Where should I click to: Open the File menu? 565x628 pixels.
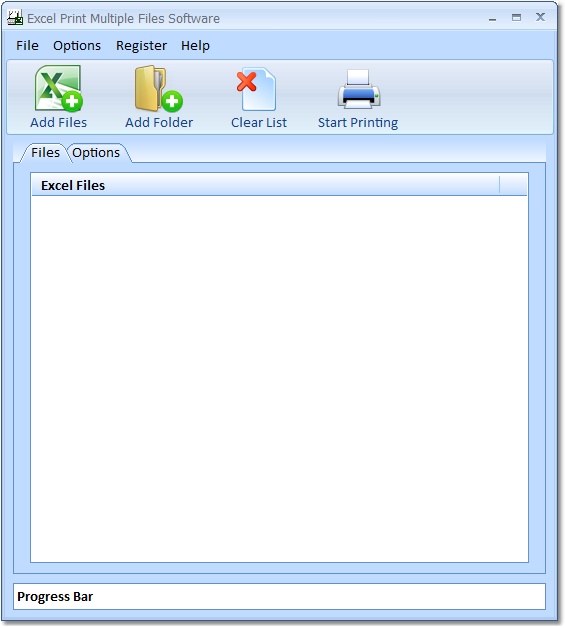click(x=27, y=46)
